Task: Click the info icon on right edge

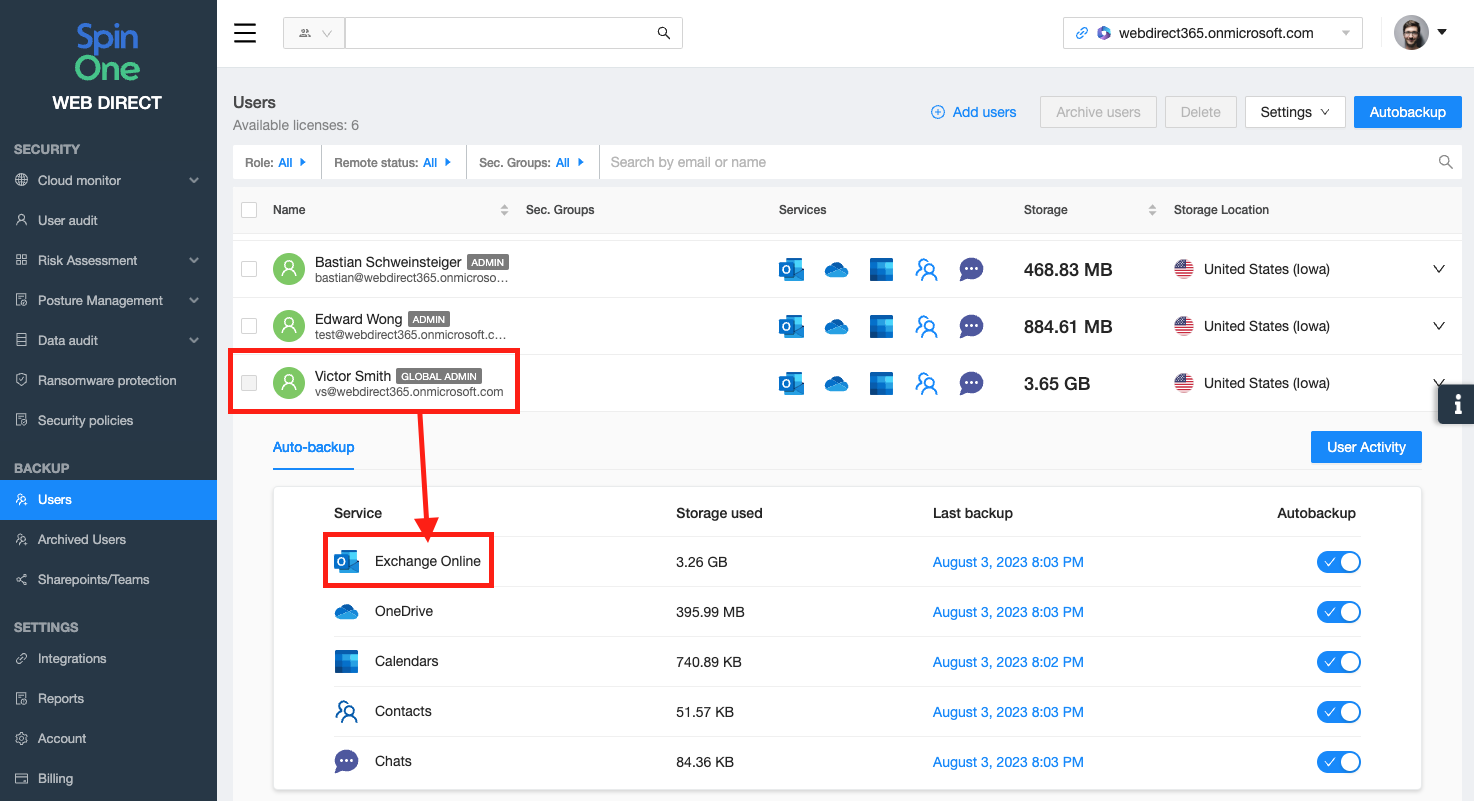Action: point(1457,404)
